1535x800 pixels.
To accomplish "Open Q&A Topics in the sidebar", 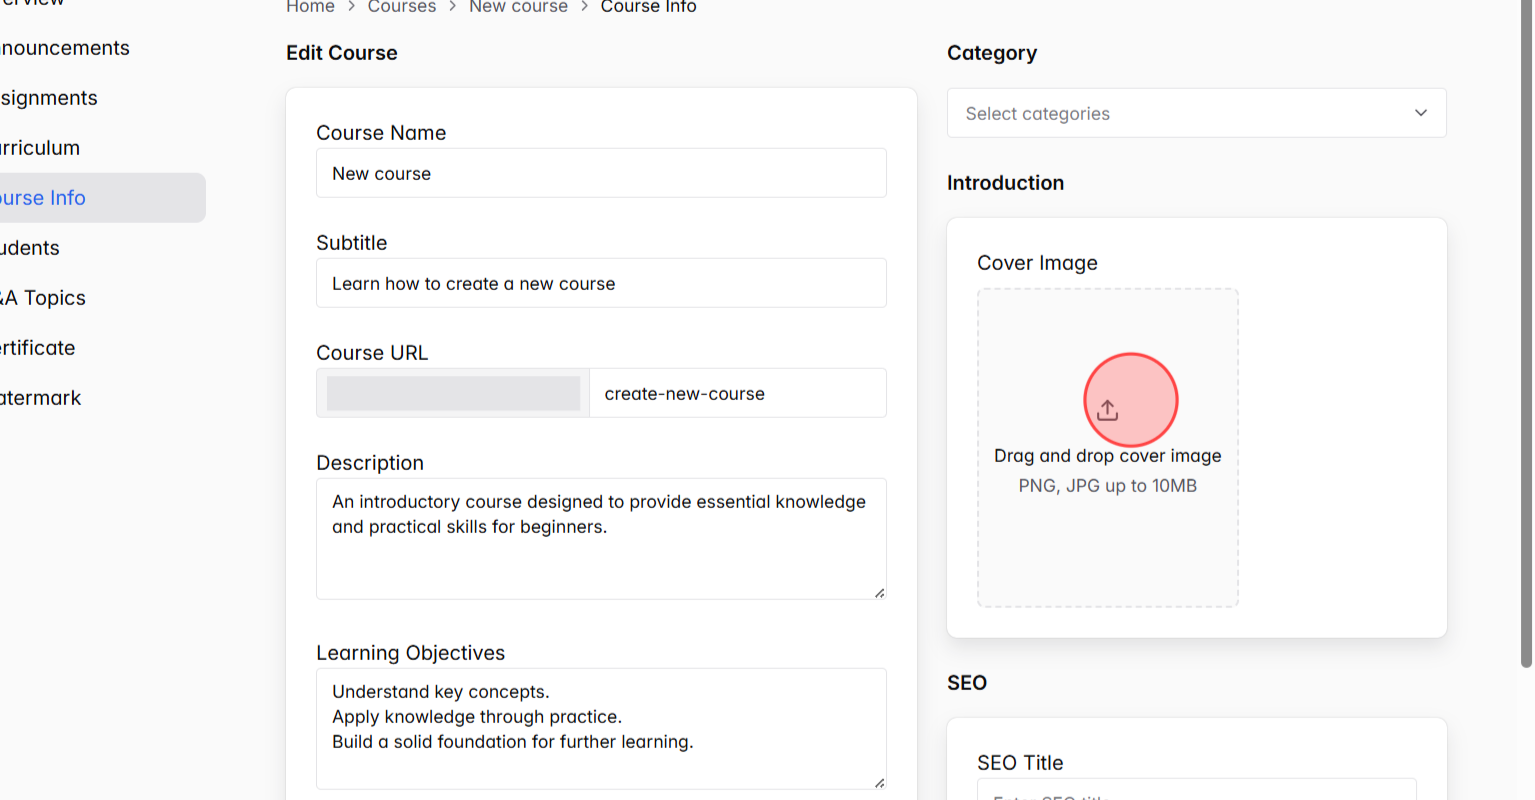I will tap(44, 297).
